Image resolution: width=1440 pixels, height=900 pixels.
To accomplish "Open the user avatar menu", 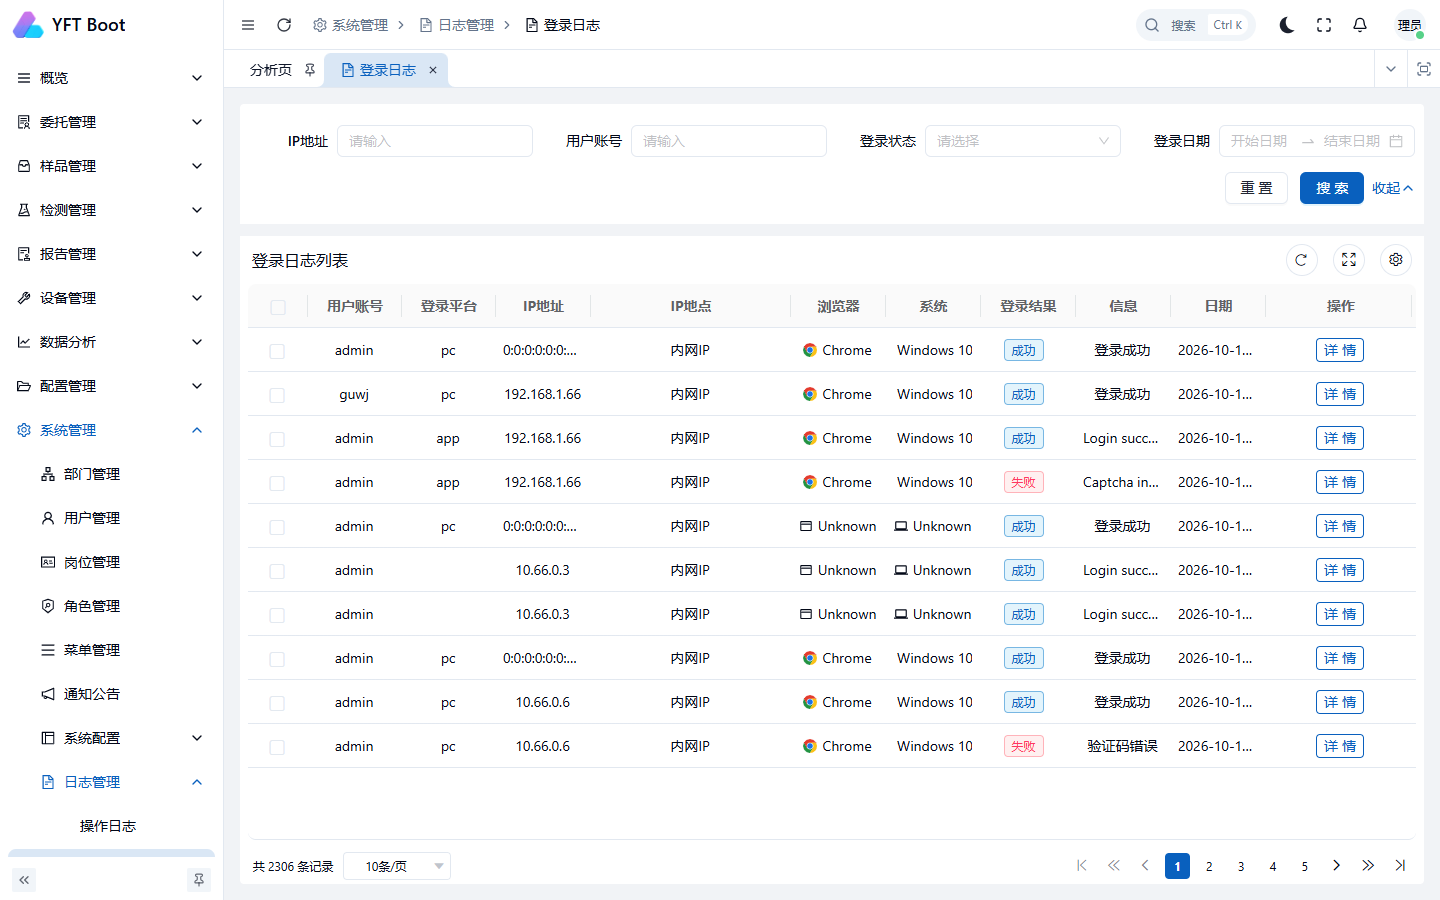I will (x=1410, y=25).
